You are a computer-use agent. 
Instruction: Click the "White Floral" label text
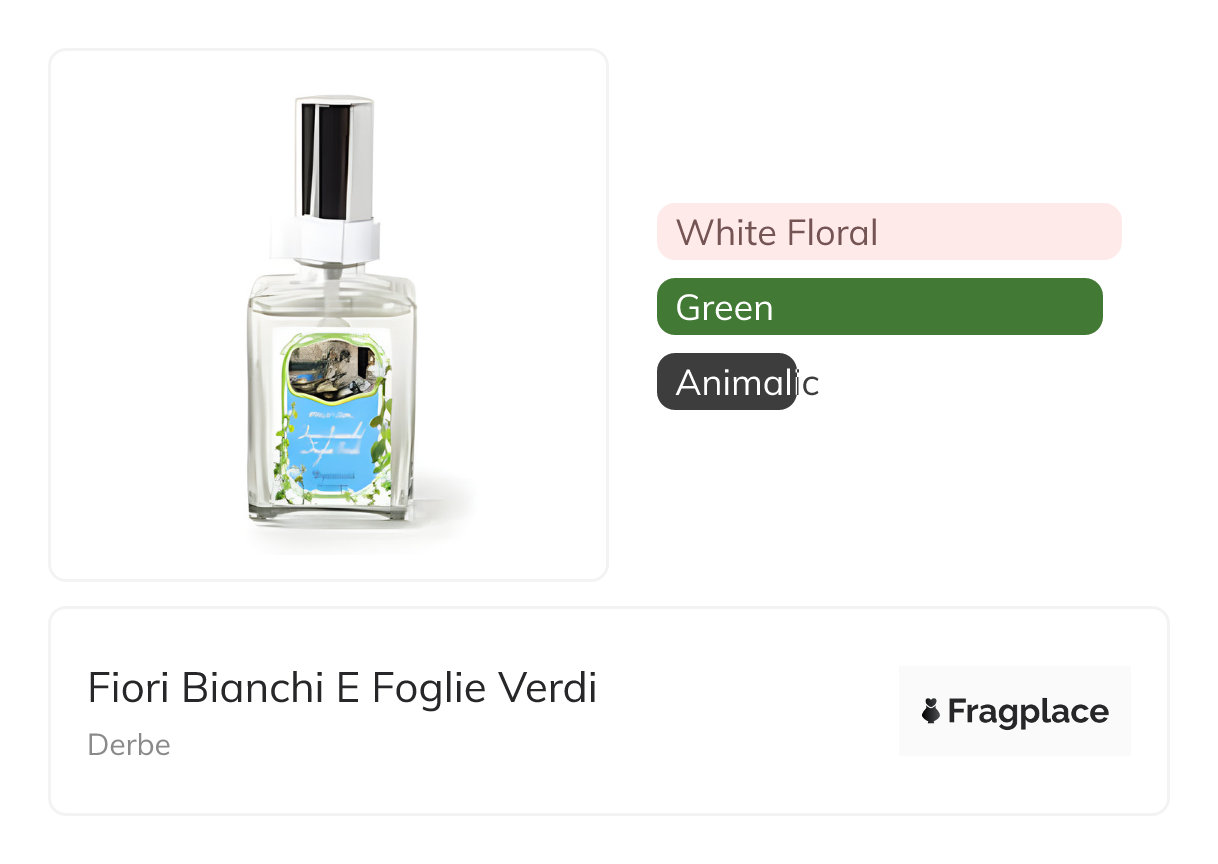pyautogui.click(x=776, y=233)
